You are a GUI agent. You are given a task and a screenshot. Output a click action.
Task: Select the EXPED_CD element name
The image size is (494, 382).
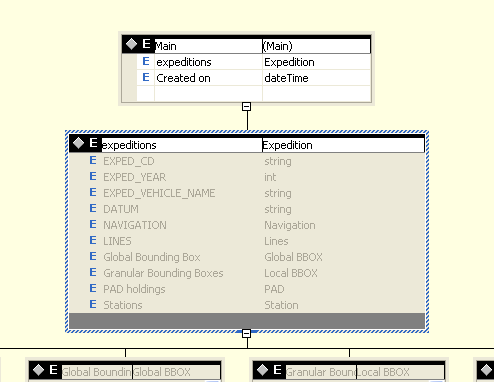129,161
